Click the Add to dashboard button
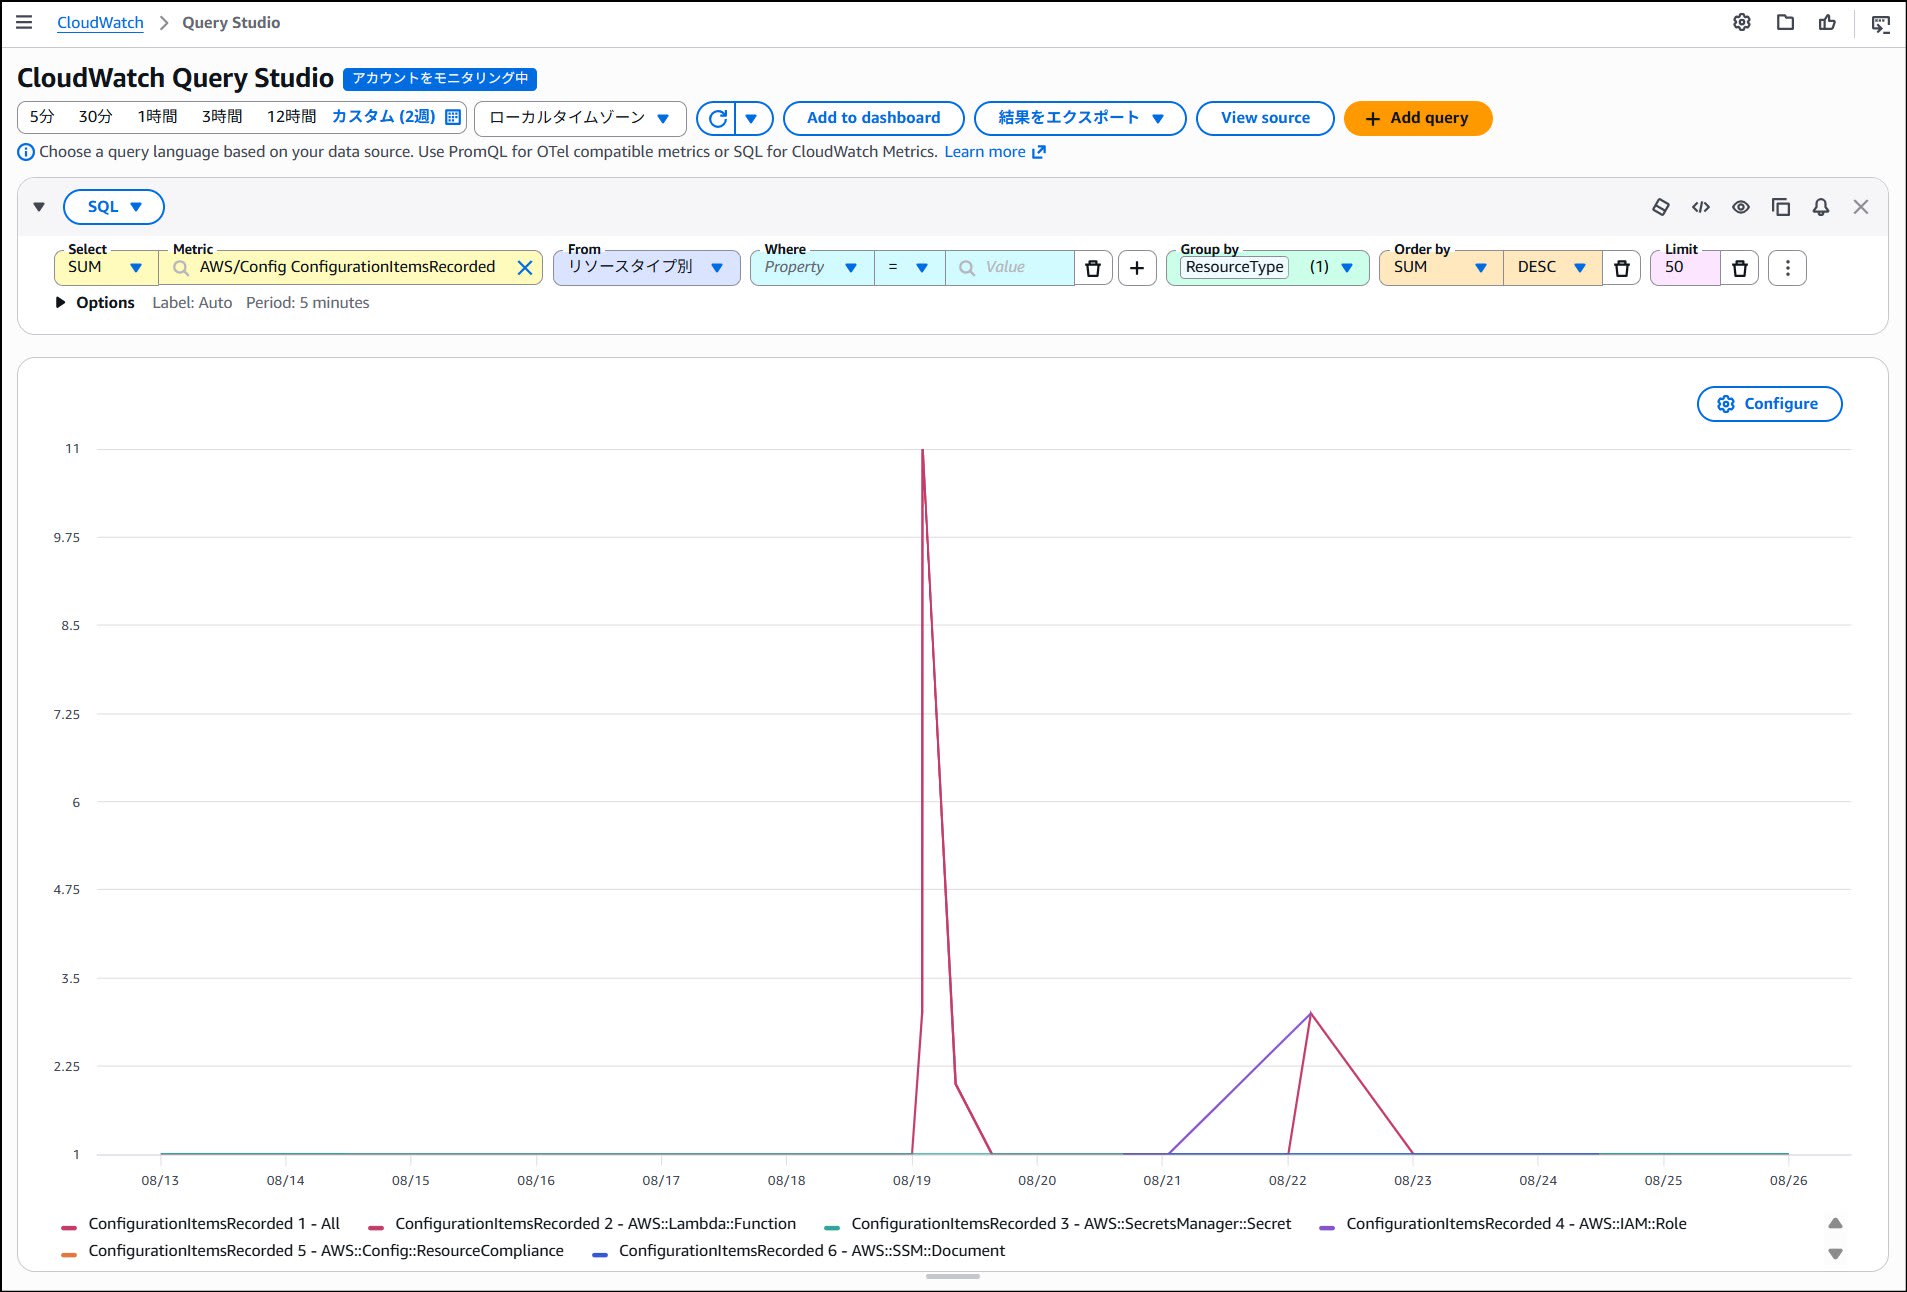Viewport: 1907px width, 1292px height. point(873,118)
